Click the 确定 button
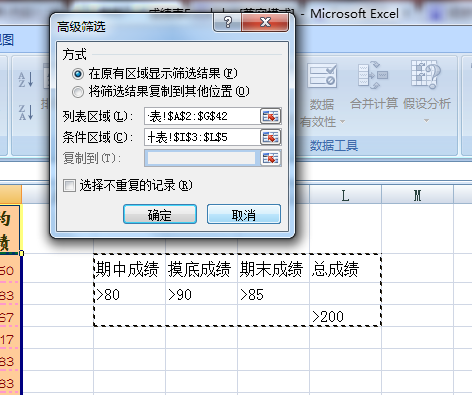The width and height of the screenshot is (472, 395). click(160, 214)
